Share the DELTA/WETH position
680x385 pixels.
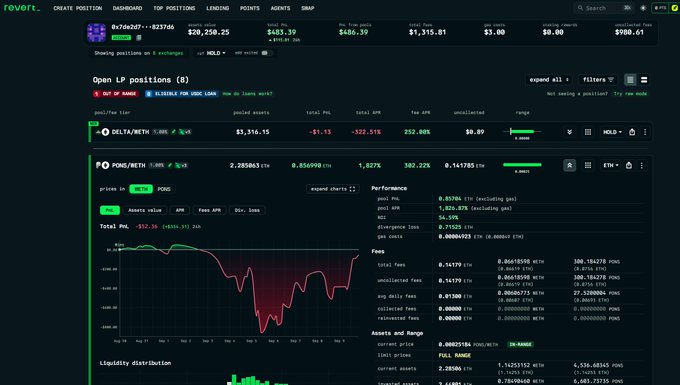(632, 132)
